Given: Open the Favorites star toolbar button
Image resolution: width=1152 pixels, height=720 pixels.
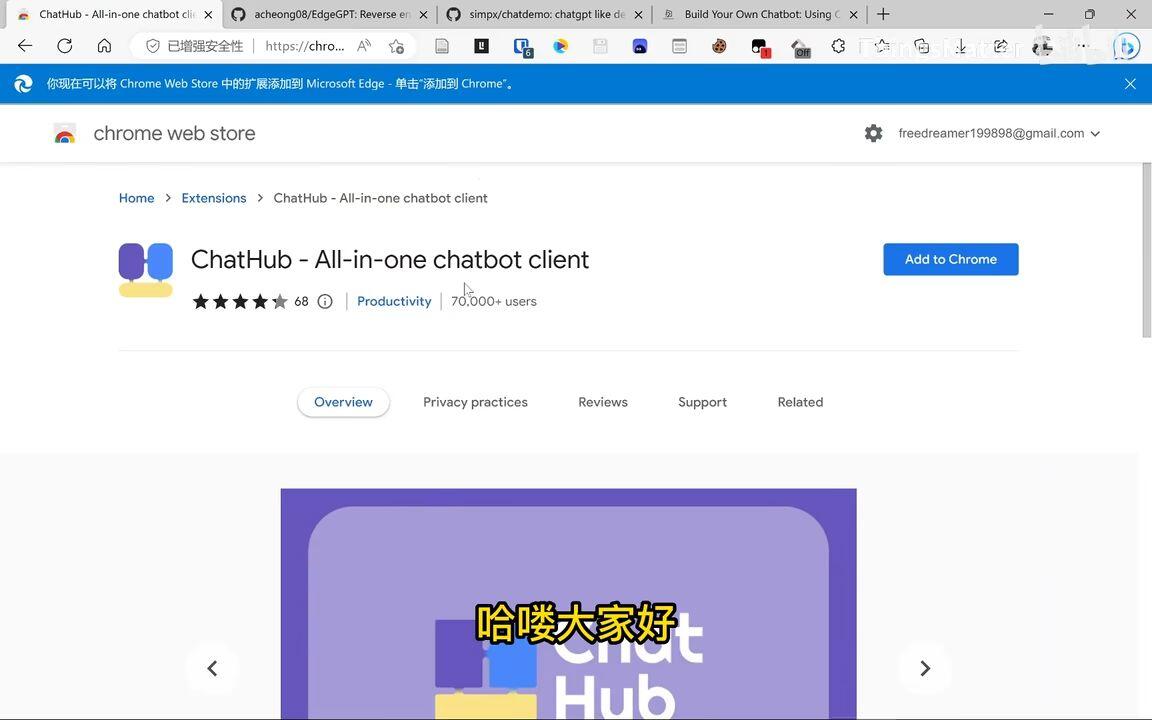Looking at the screenshot, I should [882, 46].
